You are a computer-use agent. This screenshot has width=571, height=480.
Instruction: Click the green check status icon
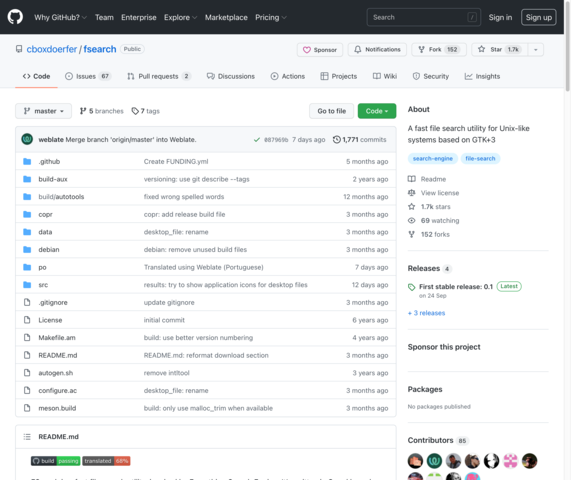click(x=257, y=139)
